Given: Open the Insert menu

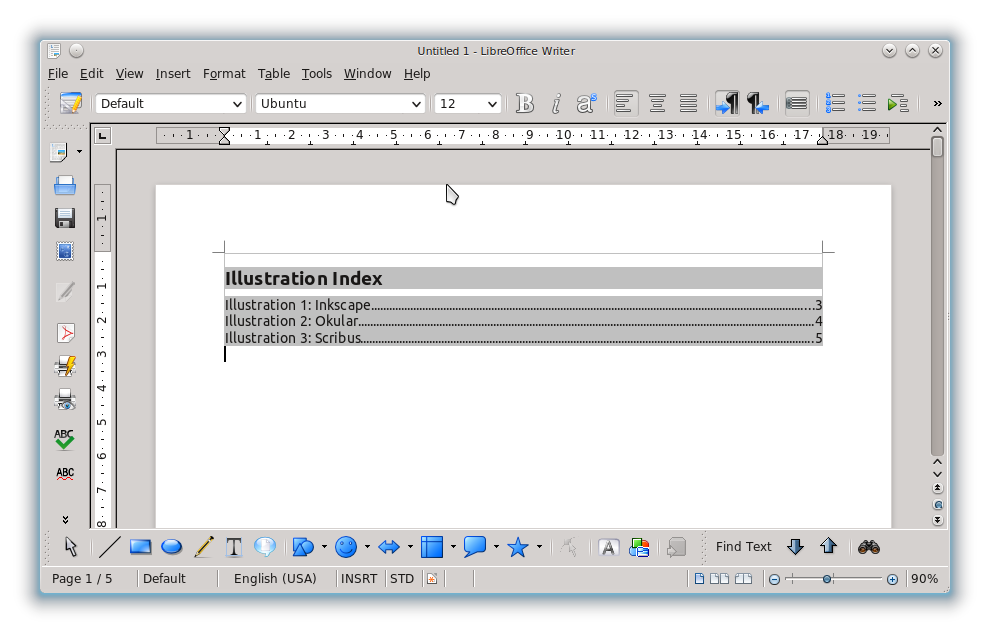Looking at the screenshot, I should [172, 73].
